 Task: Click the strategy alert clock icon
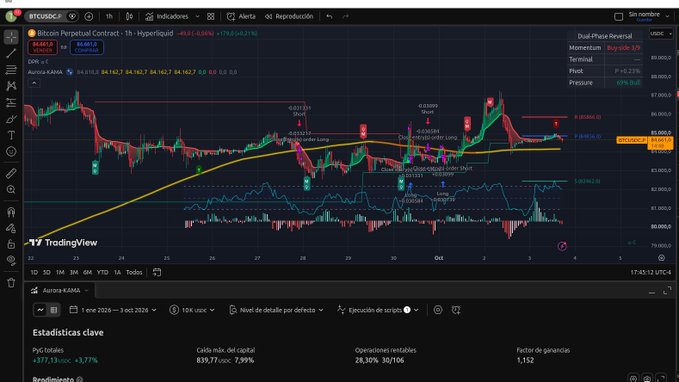tap(456, 310)
